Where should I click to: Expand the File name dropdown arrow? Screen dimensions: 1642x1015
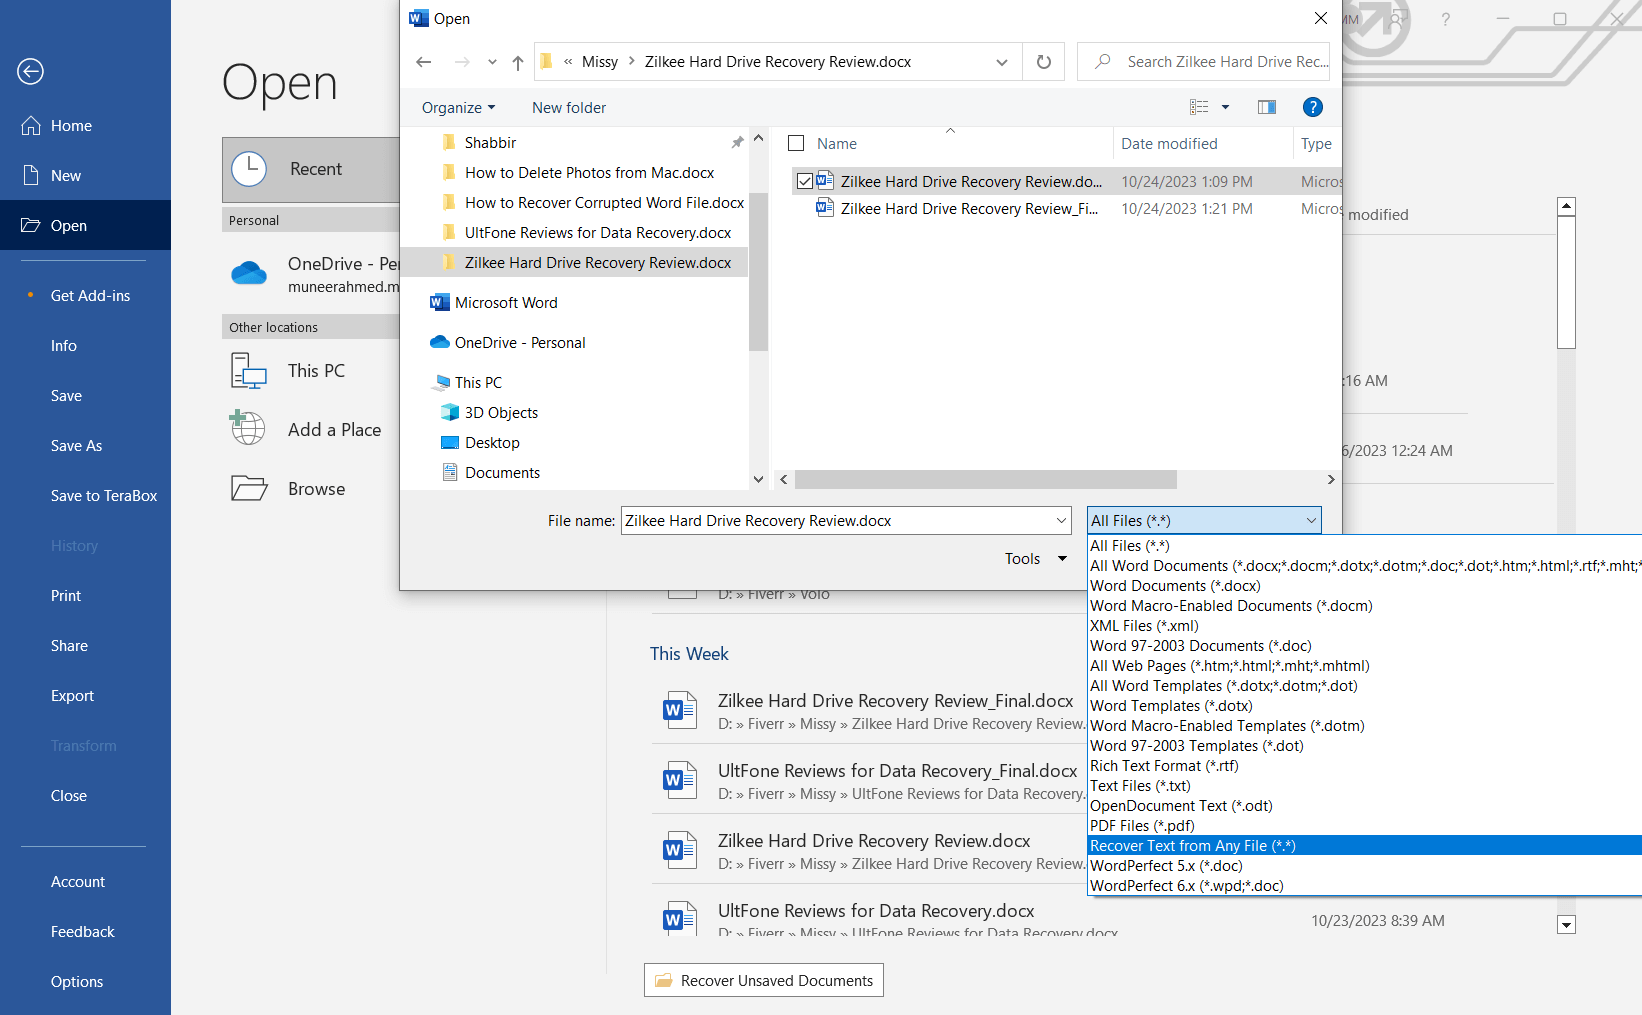click(1061, 520)
